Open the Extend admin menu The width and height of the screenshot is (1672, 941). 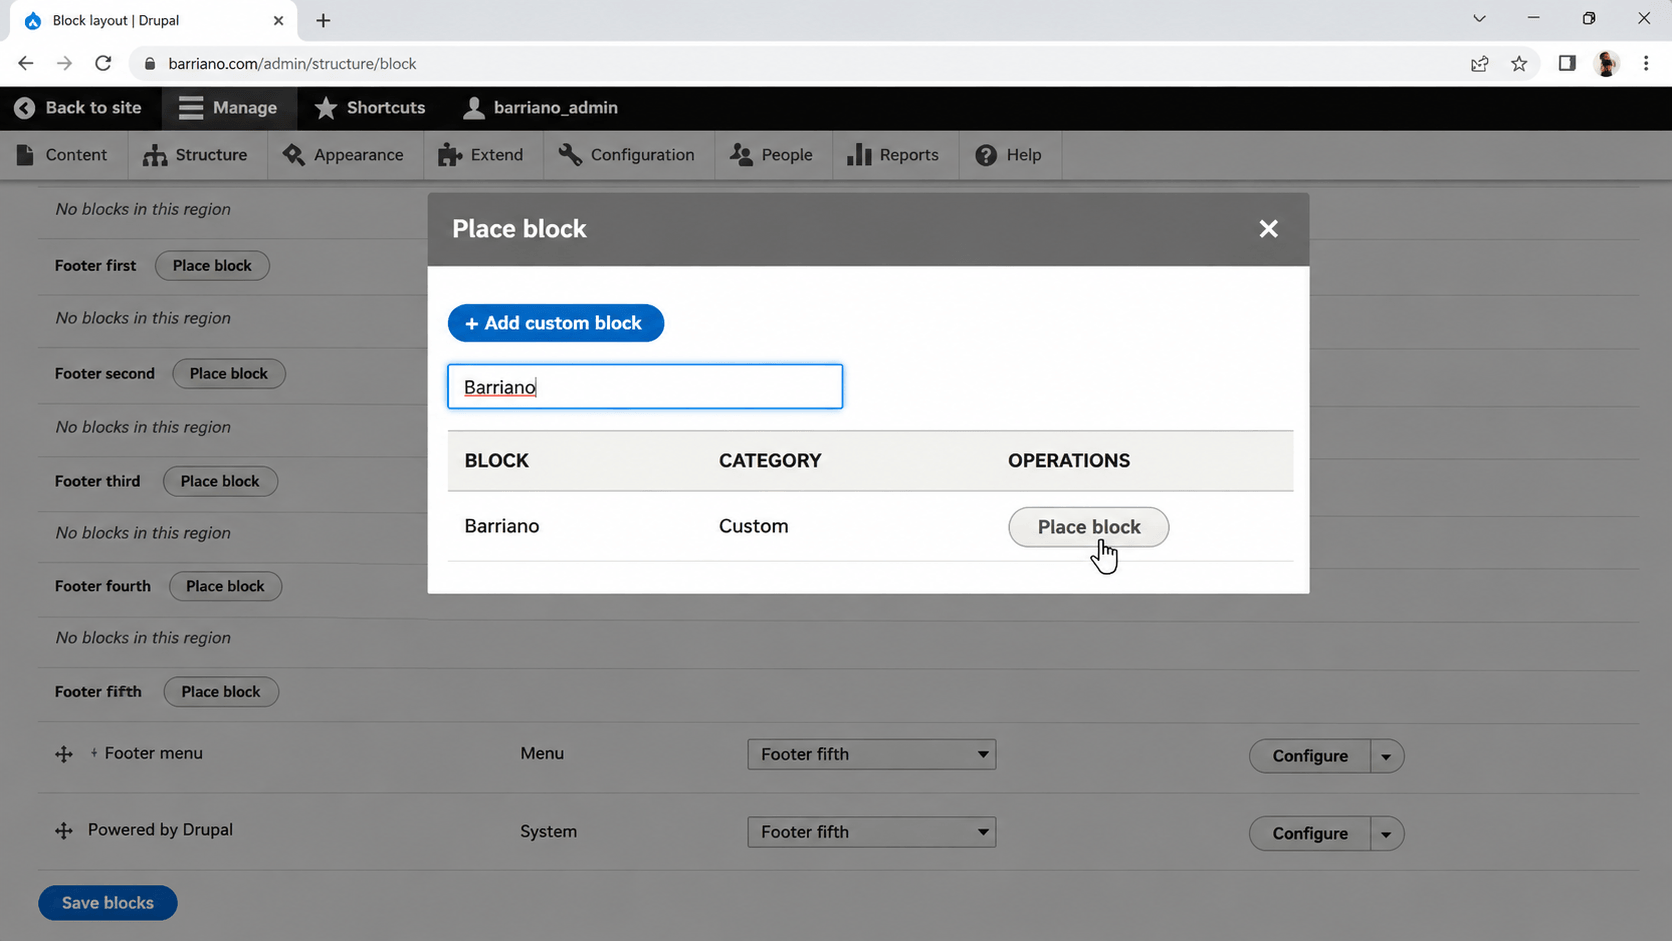click(x=481, y=155)
